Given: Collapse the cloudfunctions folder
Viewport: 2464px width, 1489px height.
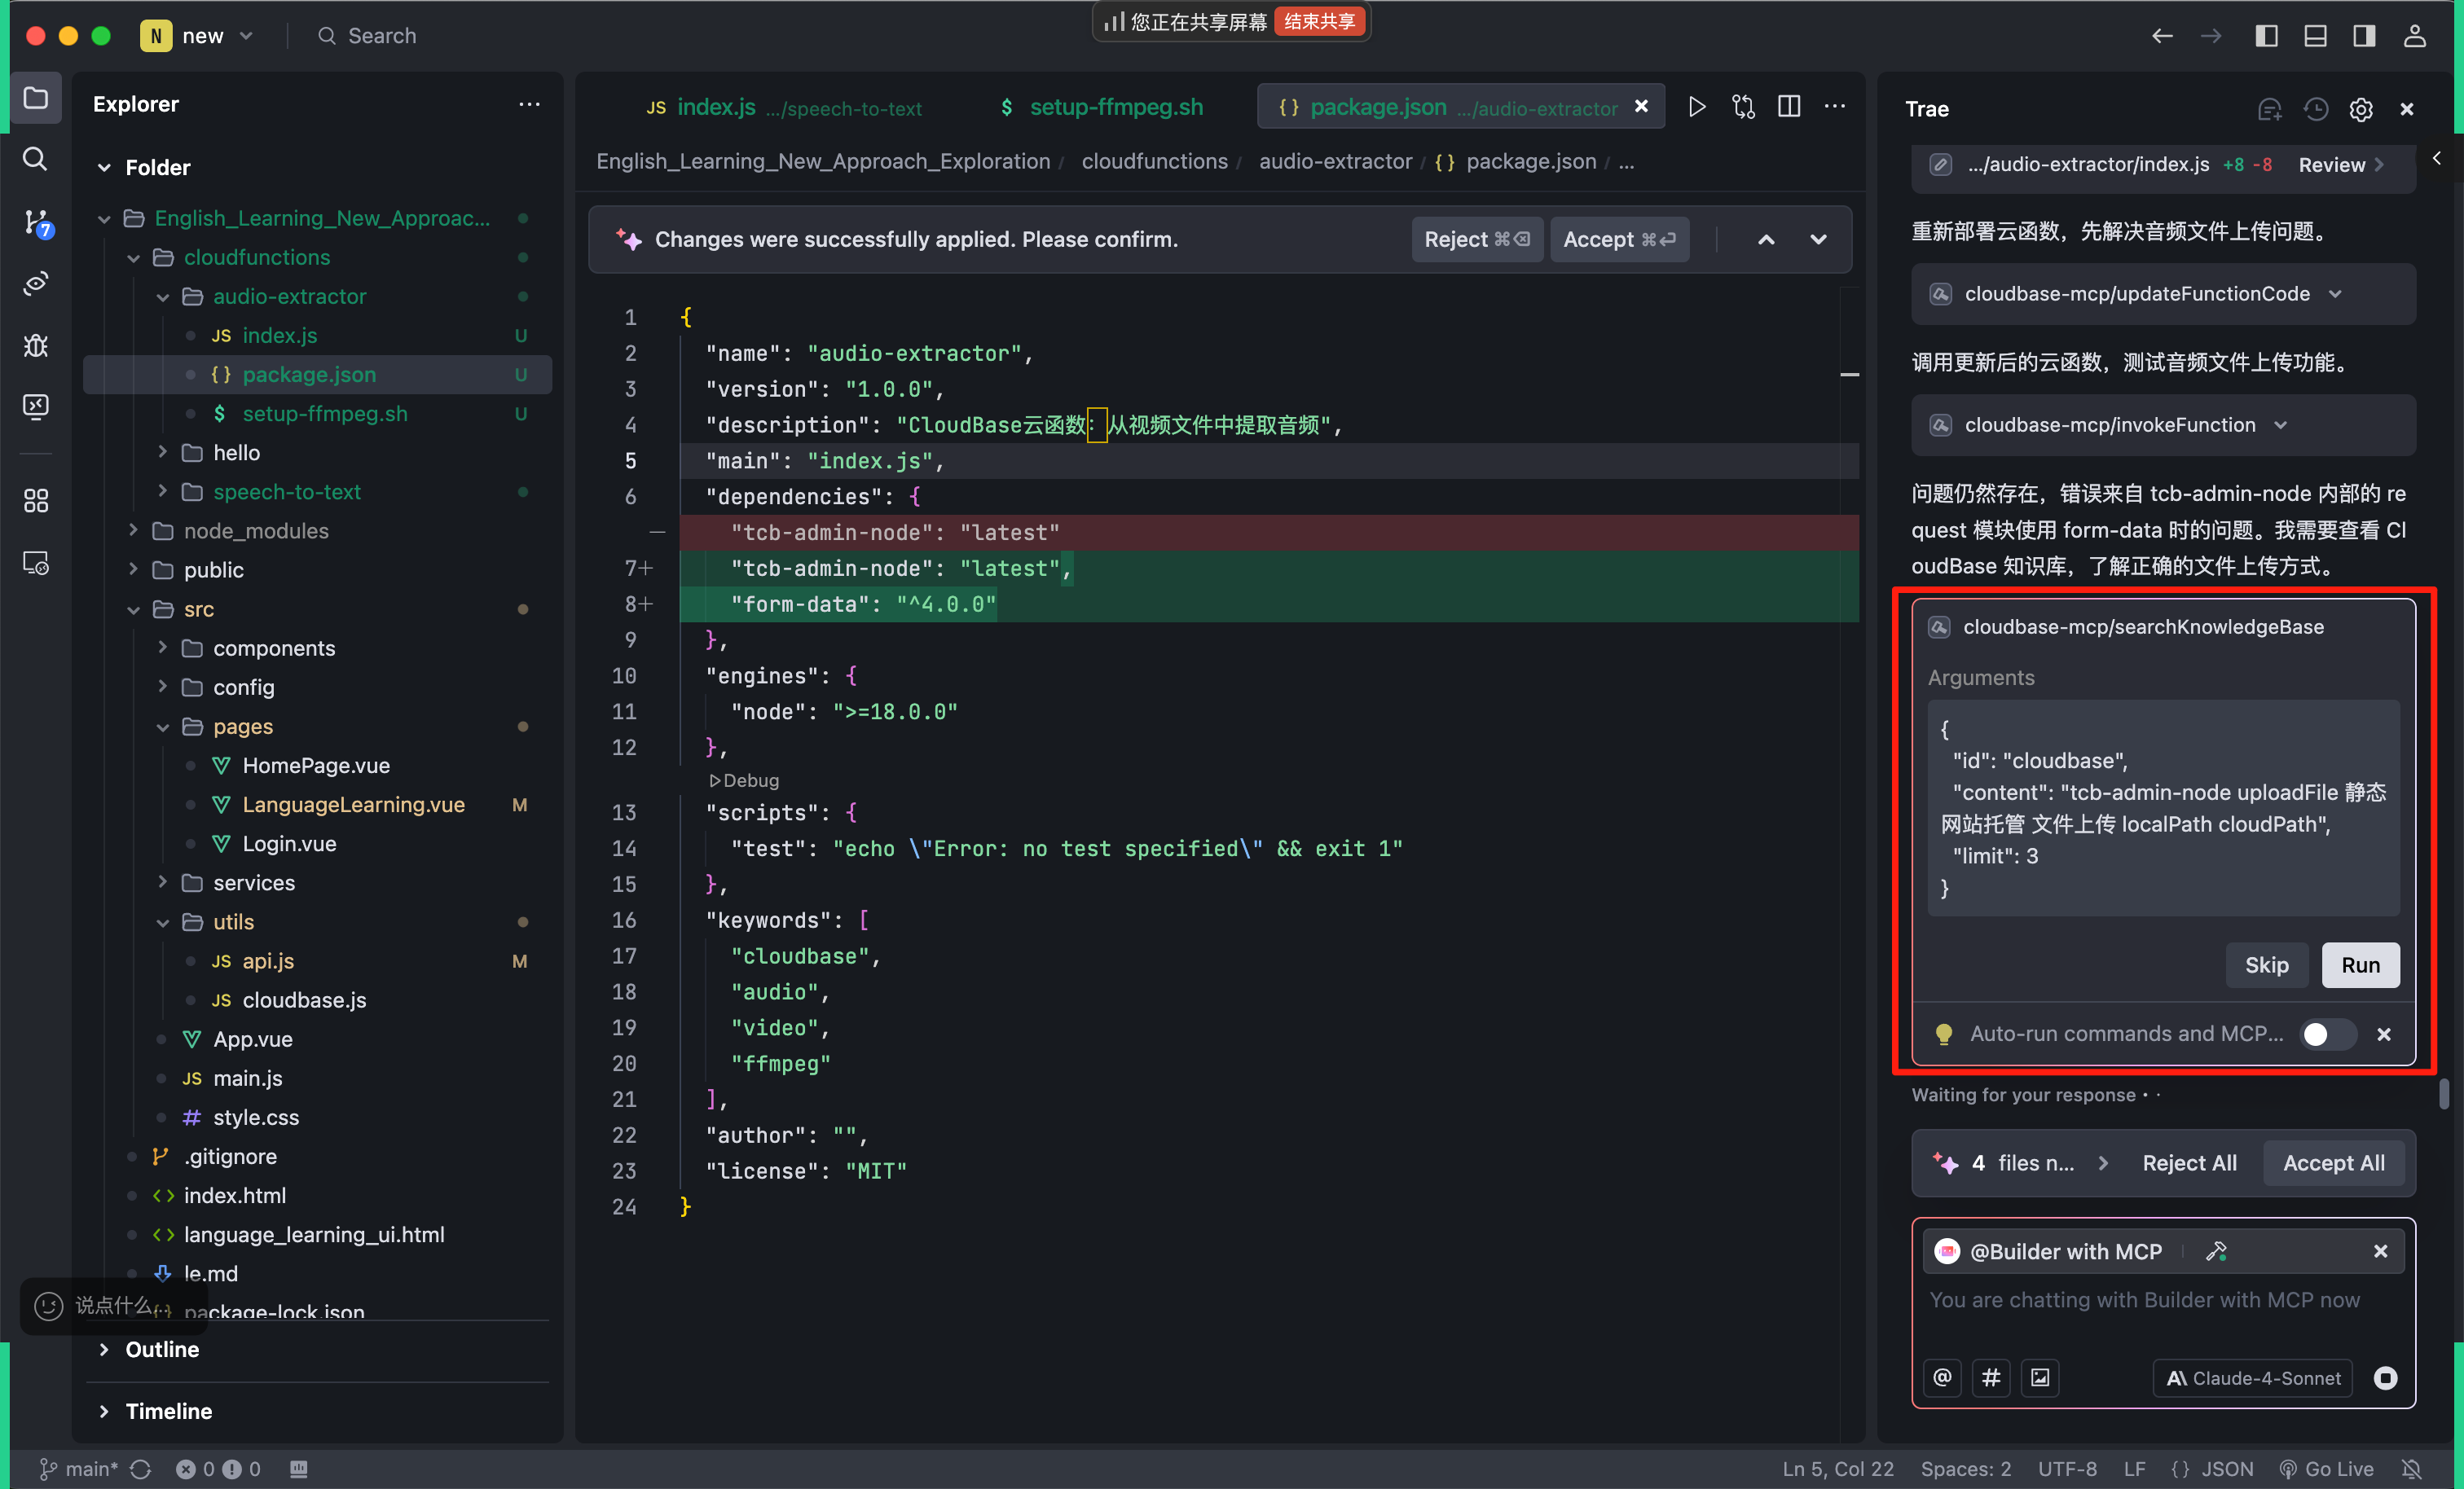Looking at the screenshot, I should point(133,258).
